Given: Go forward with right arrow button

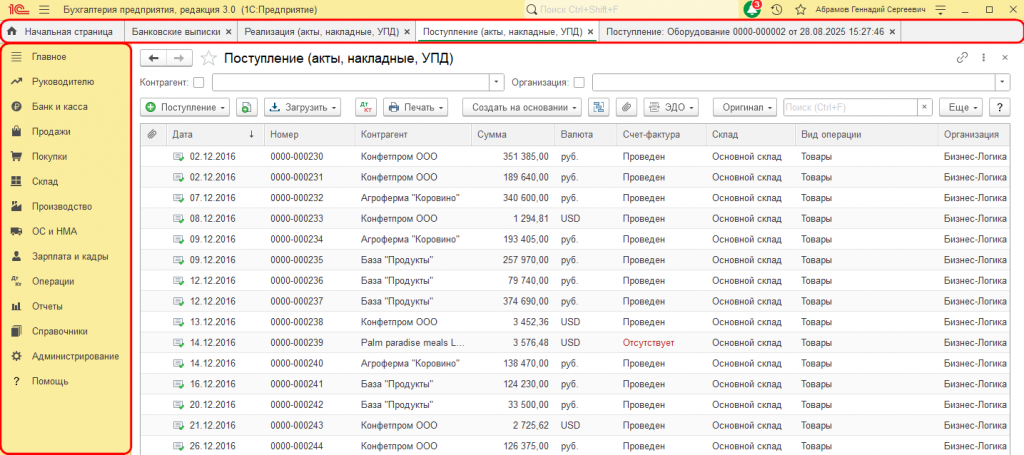Looking at the screenshot, I should pyautogui.click(x=179, y=58).
